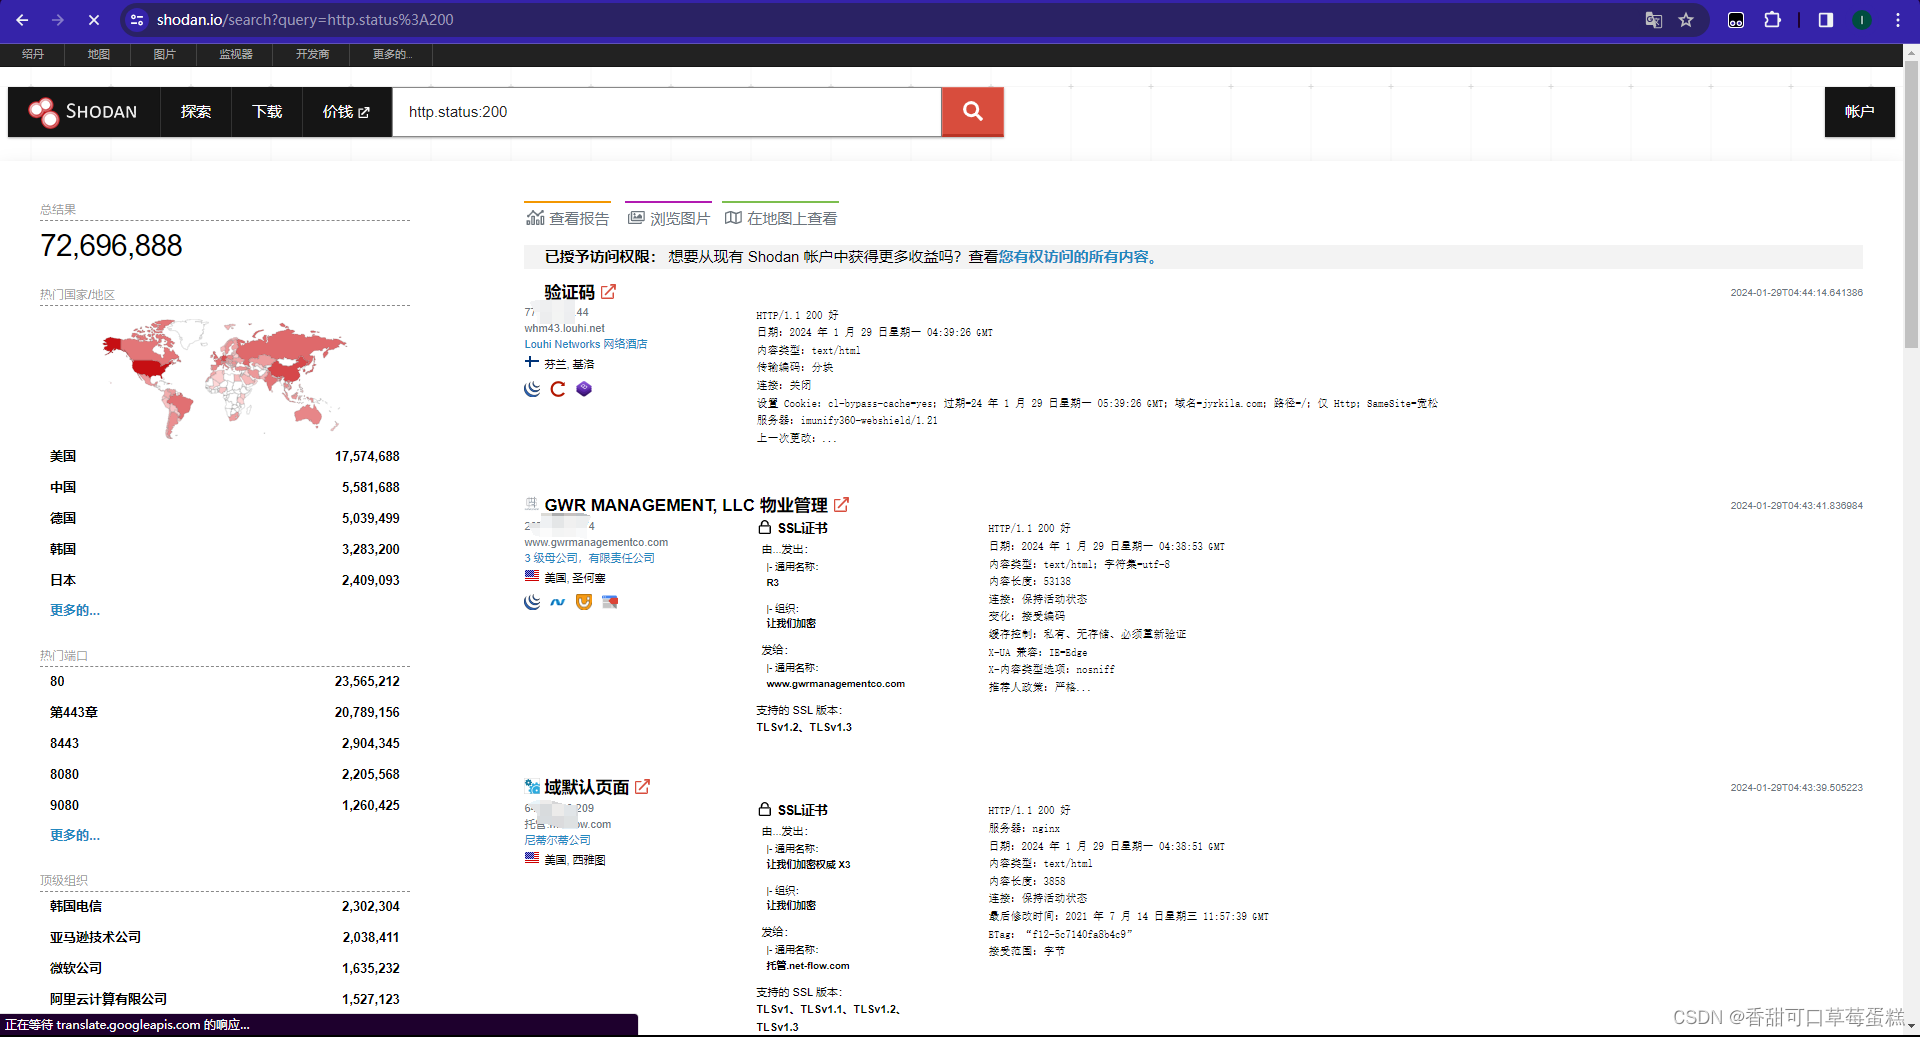
Task: Click the Shodan logo
Action: [x=84, y=112]
